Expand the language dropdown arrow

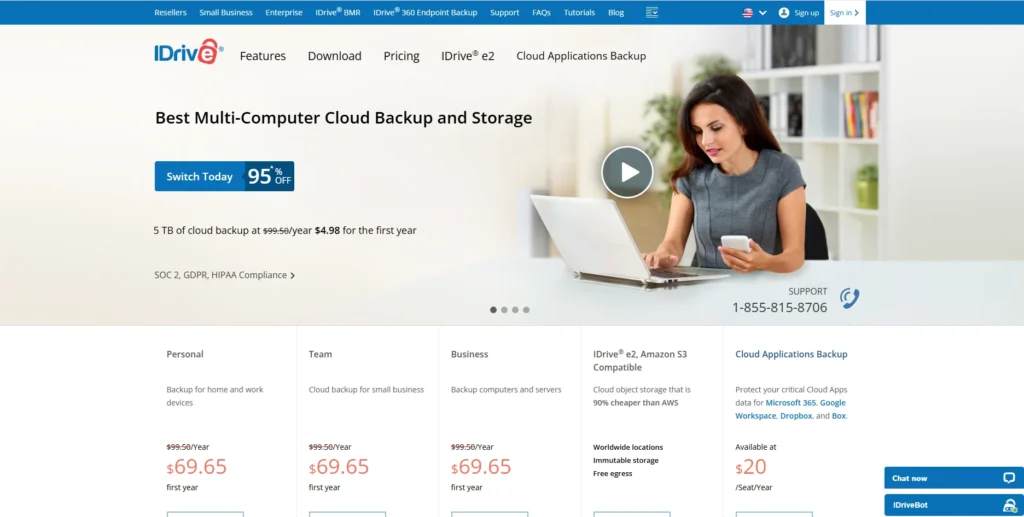pyautogui.click(x=763, y=12)
